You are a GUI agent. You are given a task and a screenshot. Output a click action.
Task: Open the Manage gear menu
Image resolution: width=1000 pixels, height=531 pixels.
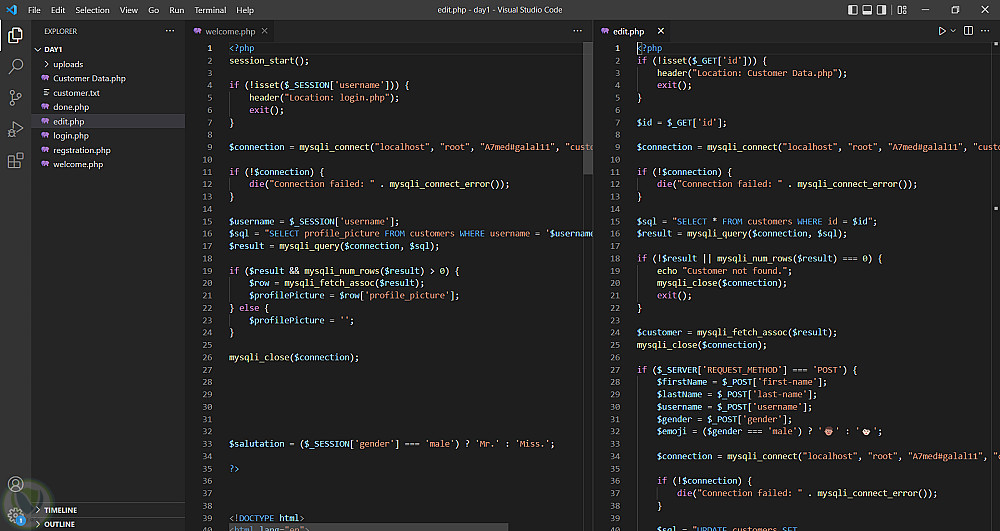pyautogui.click(x=15, y=515)
